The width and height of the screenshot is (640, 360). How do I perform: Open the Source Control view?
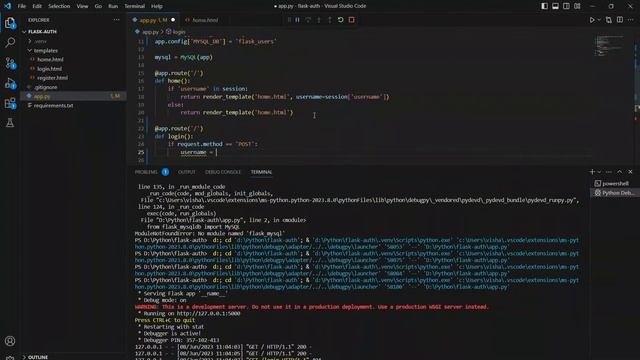pos(10,63)
